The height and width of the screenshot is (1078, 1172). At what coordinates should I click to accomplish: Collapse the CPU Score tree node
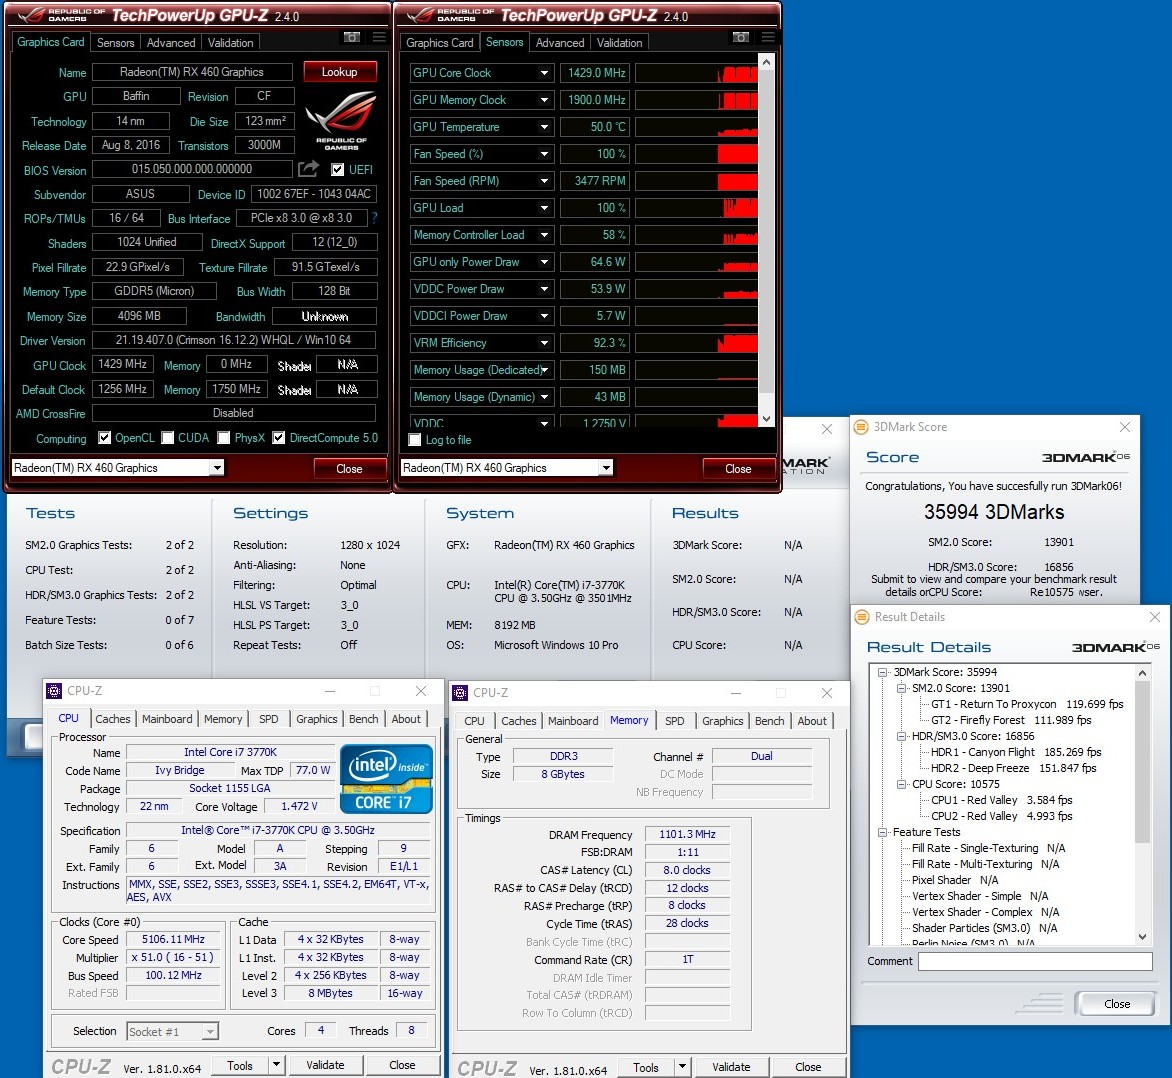[x=901, y=783]
